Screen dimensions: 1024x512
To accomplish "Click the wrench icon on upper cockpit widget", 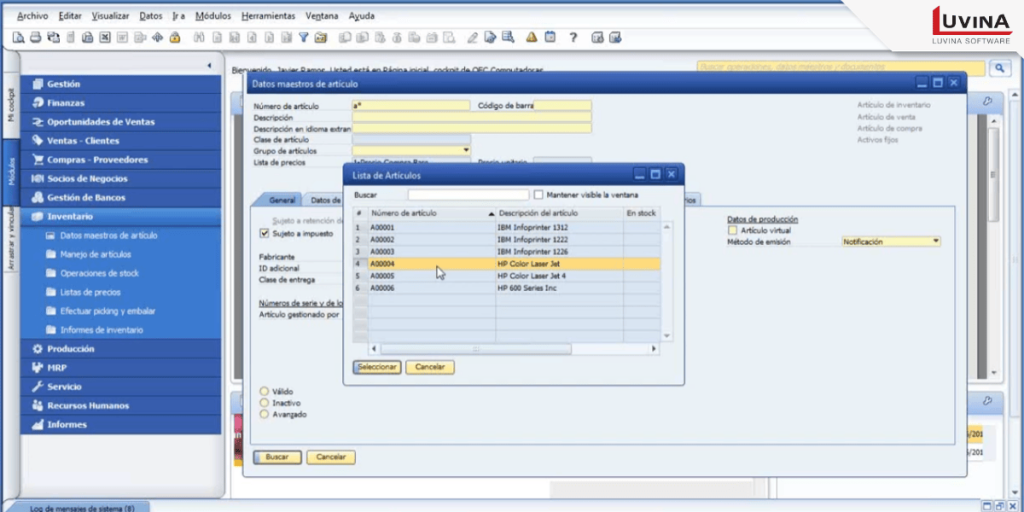I will 987,101.
